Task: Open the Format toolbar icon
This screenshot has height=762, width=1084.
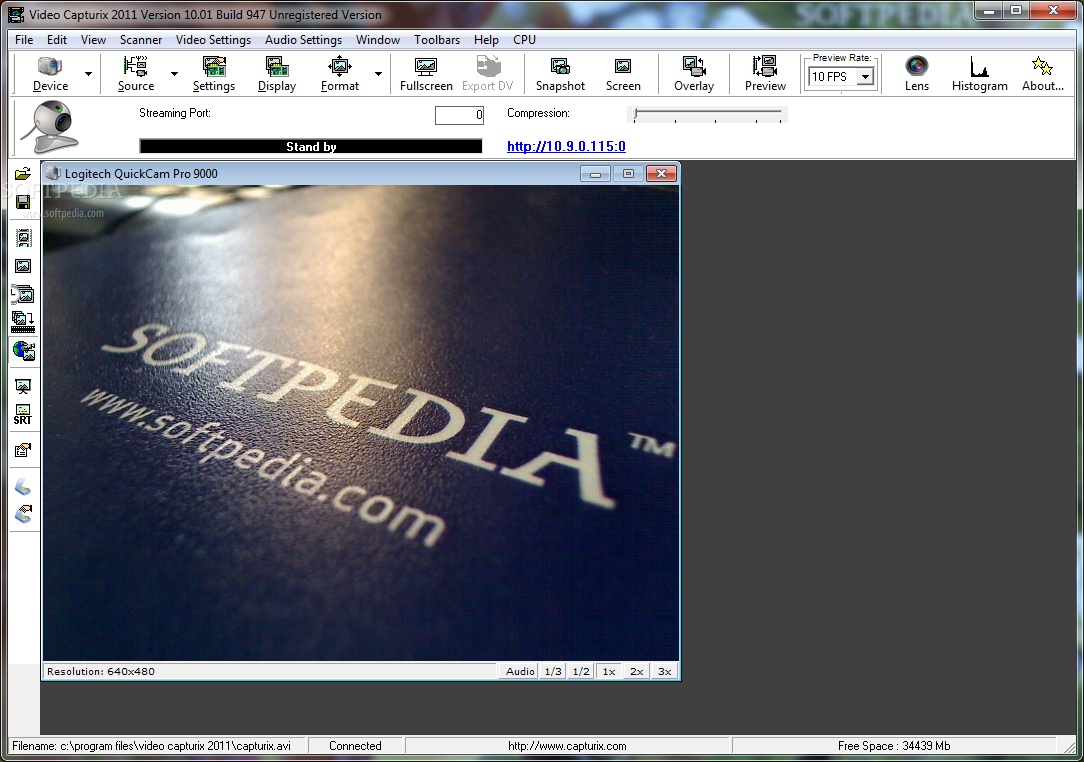Action: 339,75
